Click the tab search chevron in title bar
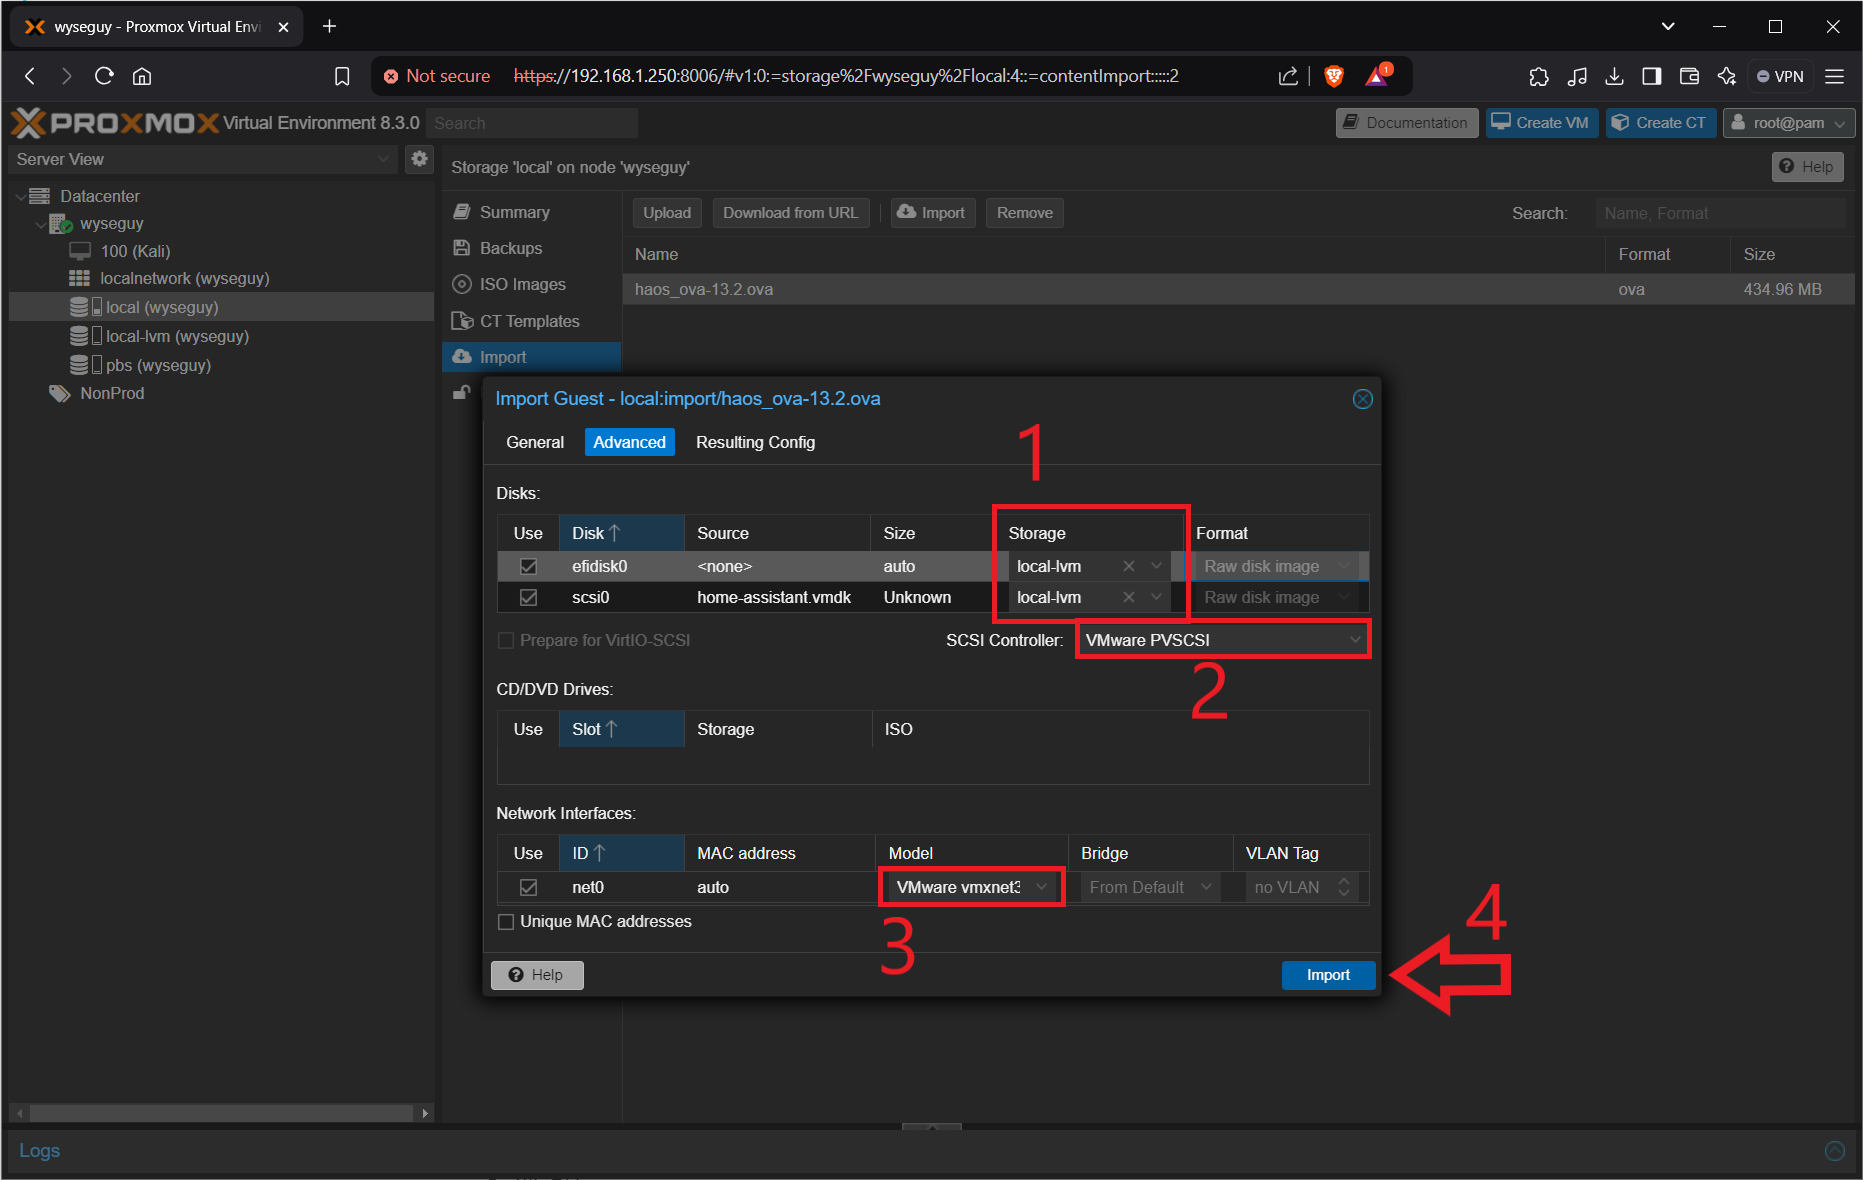The image size is (1863, 1180). pyautogui.click(x=1668, y=26)
